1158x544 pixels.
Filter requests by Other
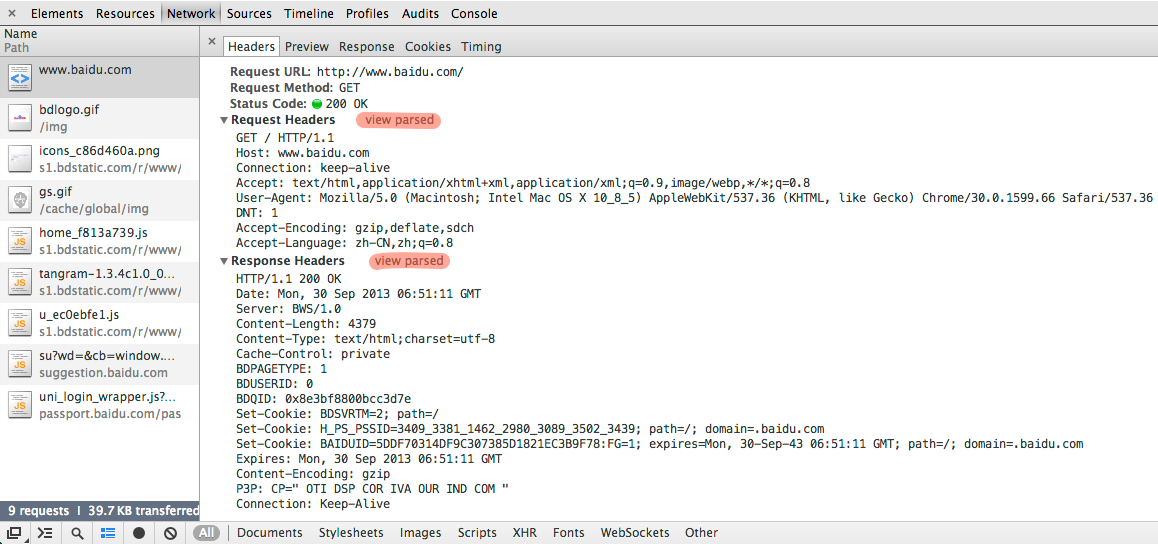coord(701,532)
